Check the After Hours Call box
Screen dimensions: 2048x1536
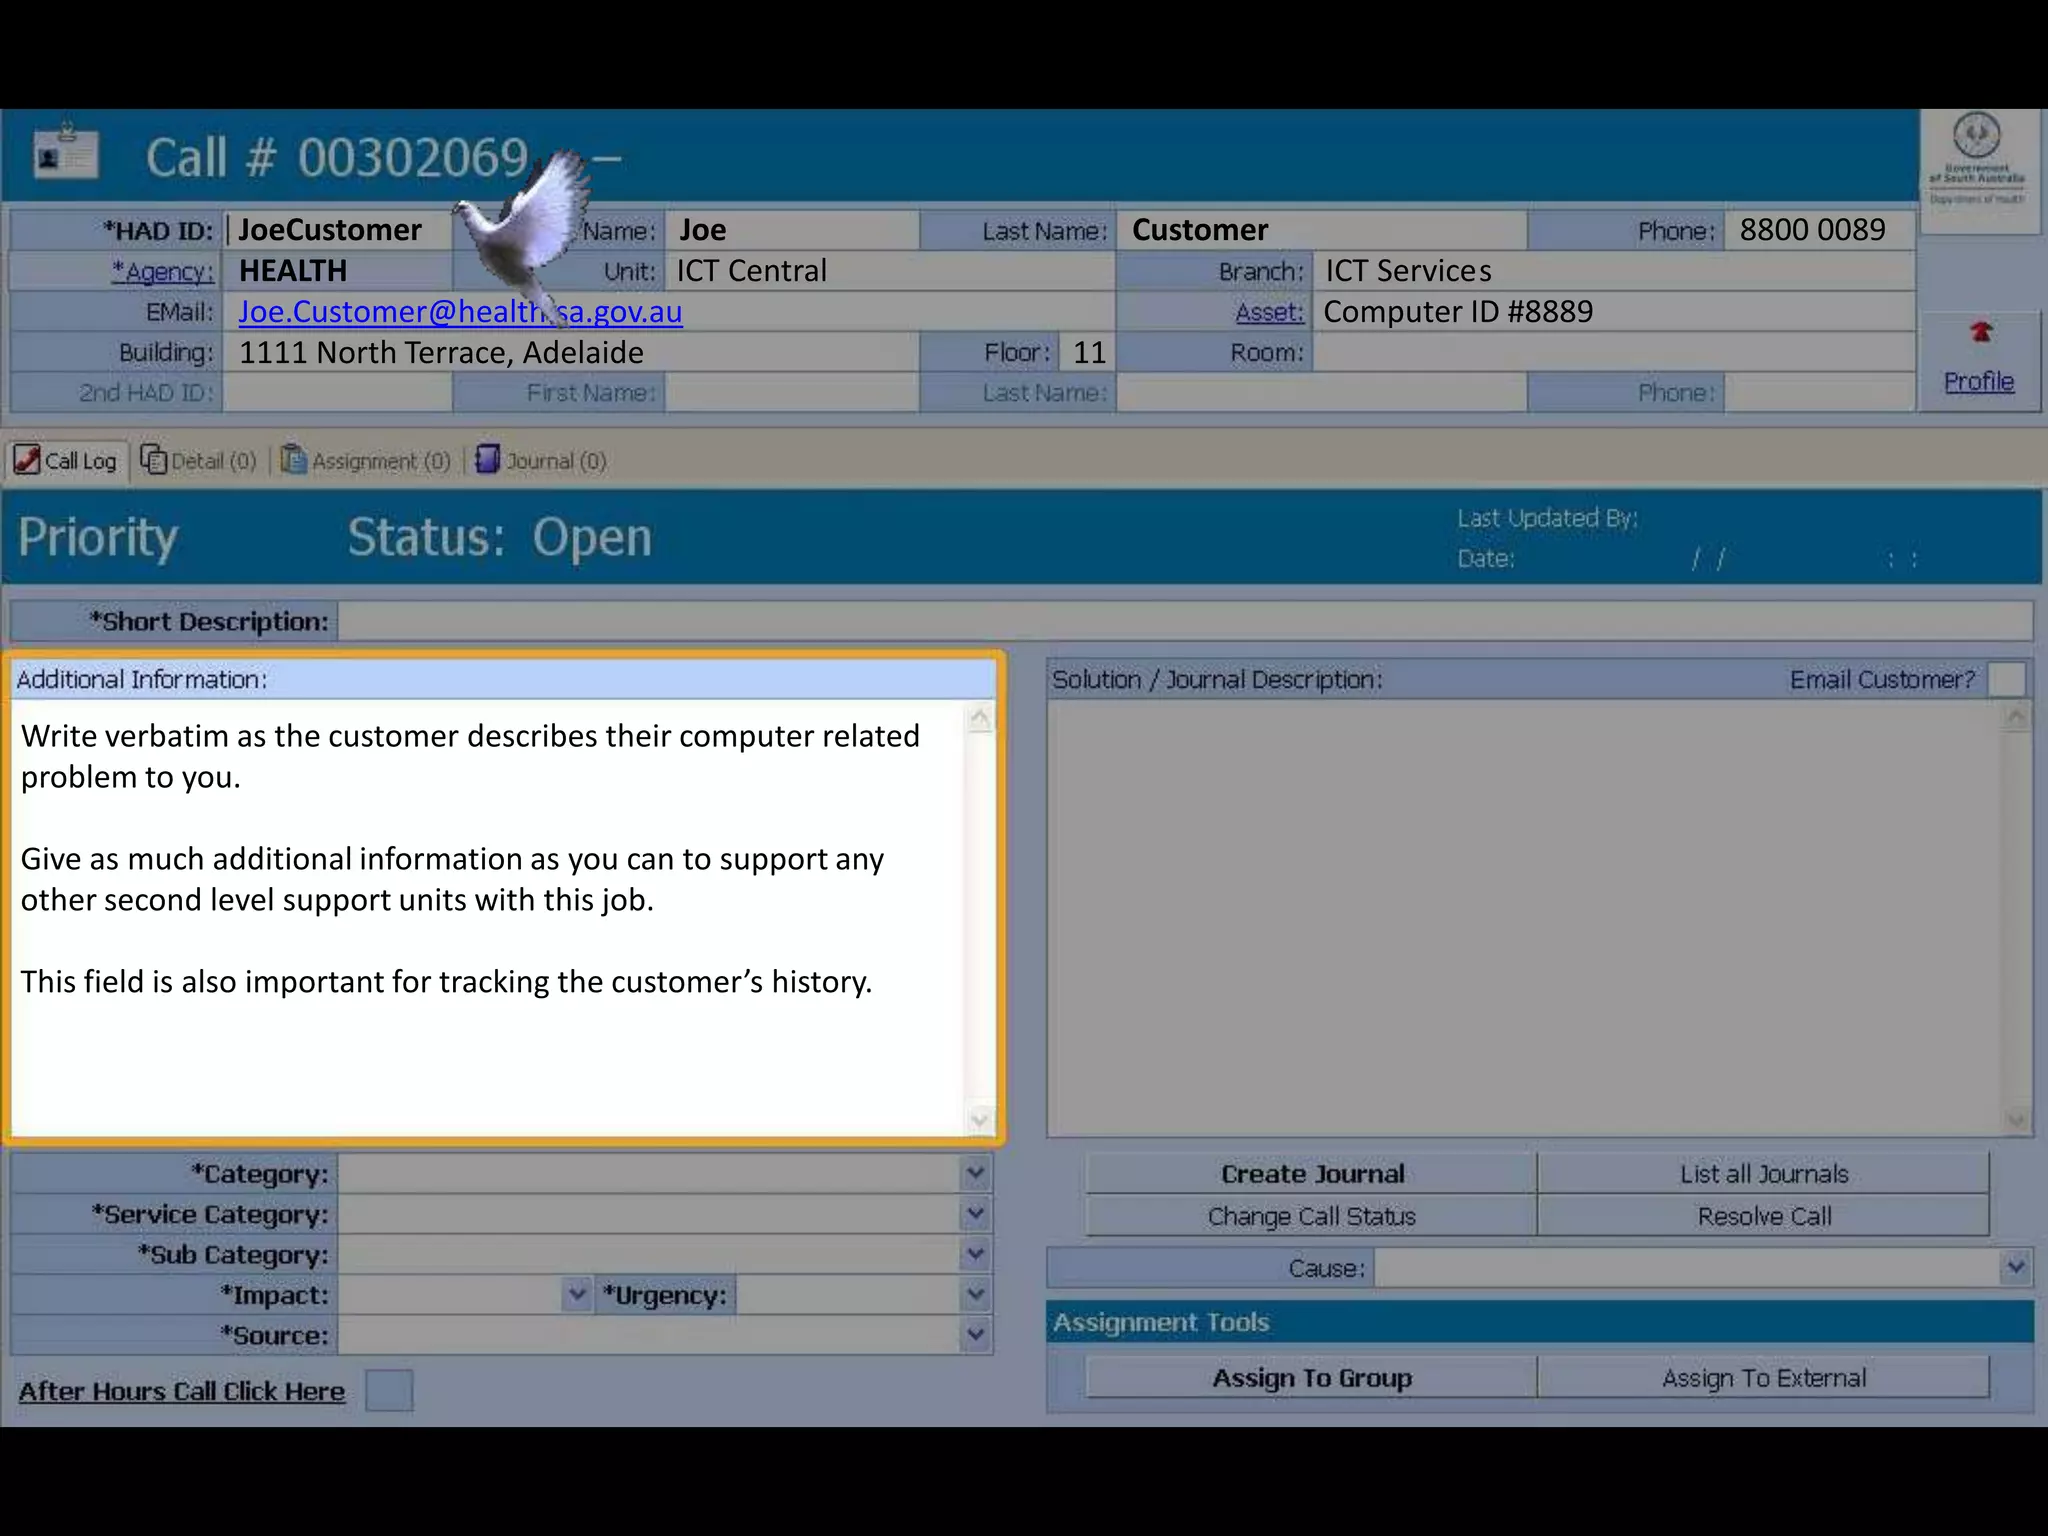[389, 1390]
